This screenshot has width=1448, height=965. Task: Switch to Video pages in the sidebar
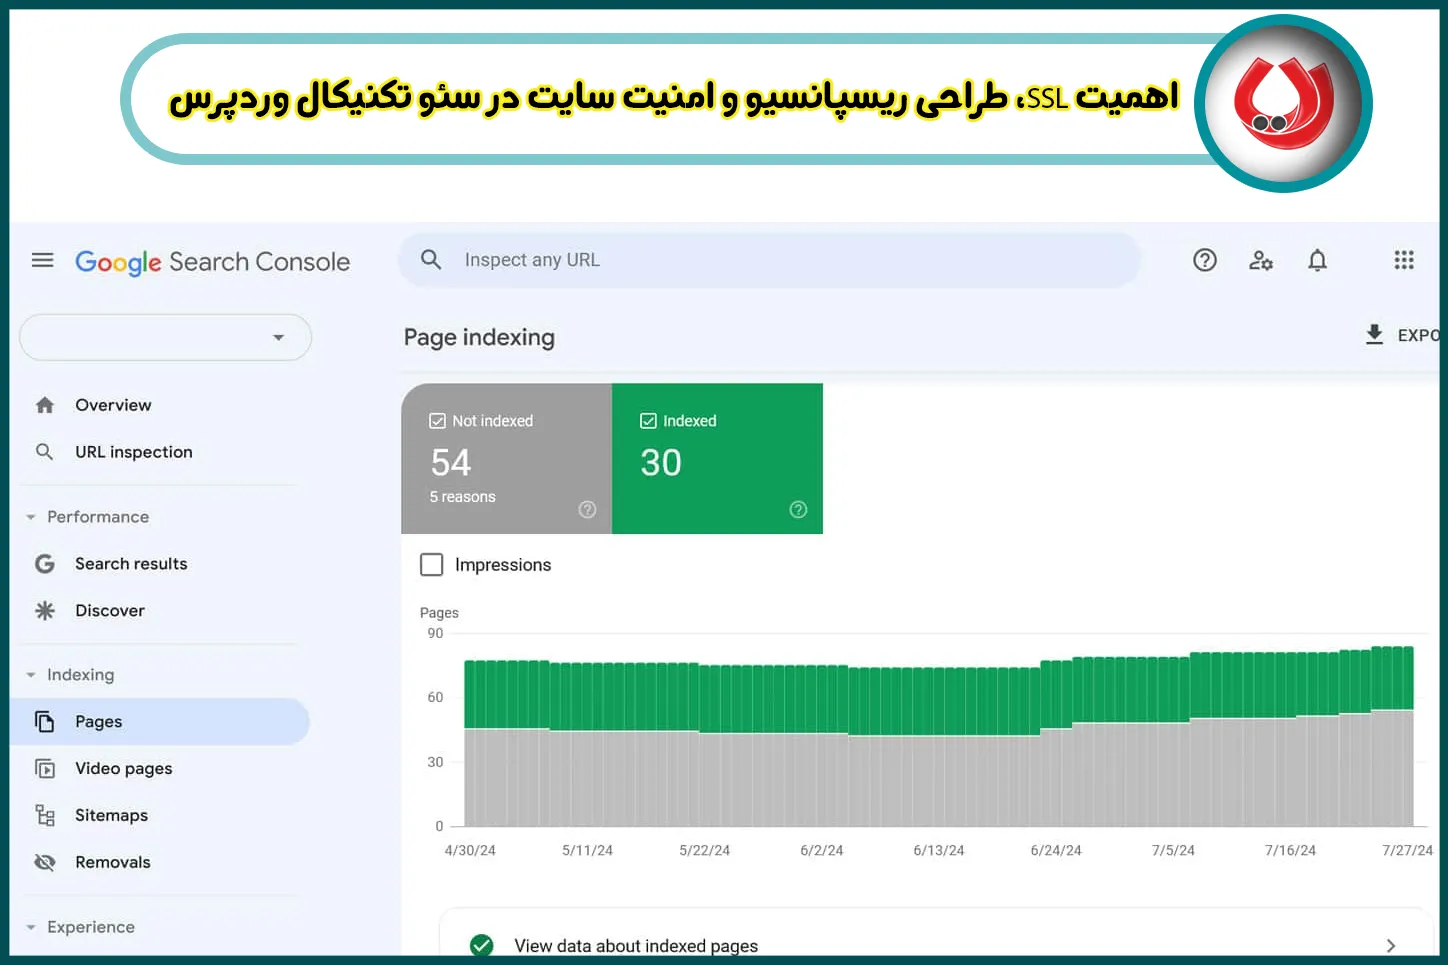point(123,768)
